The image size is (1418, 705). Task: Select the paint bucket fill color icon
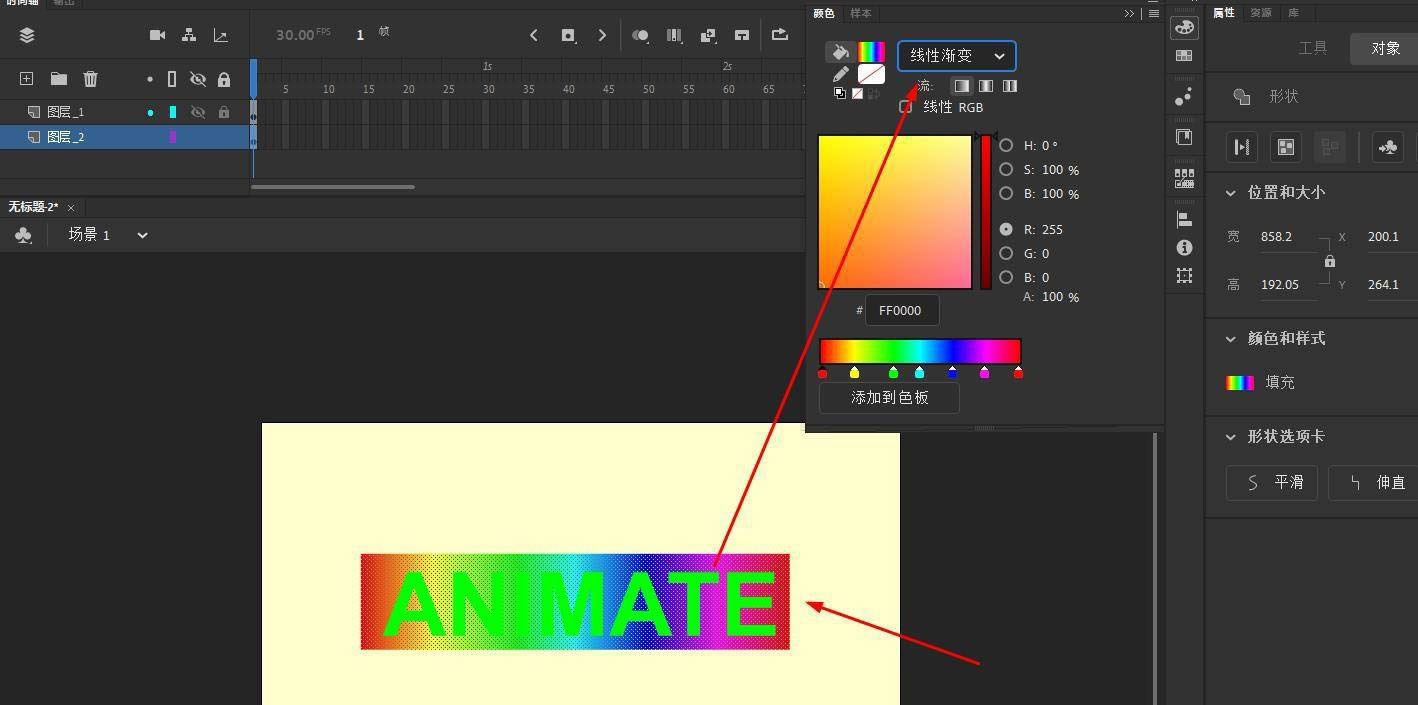(840, 52)
